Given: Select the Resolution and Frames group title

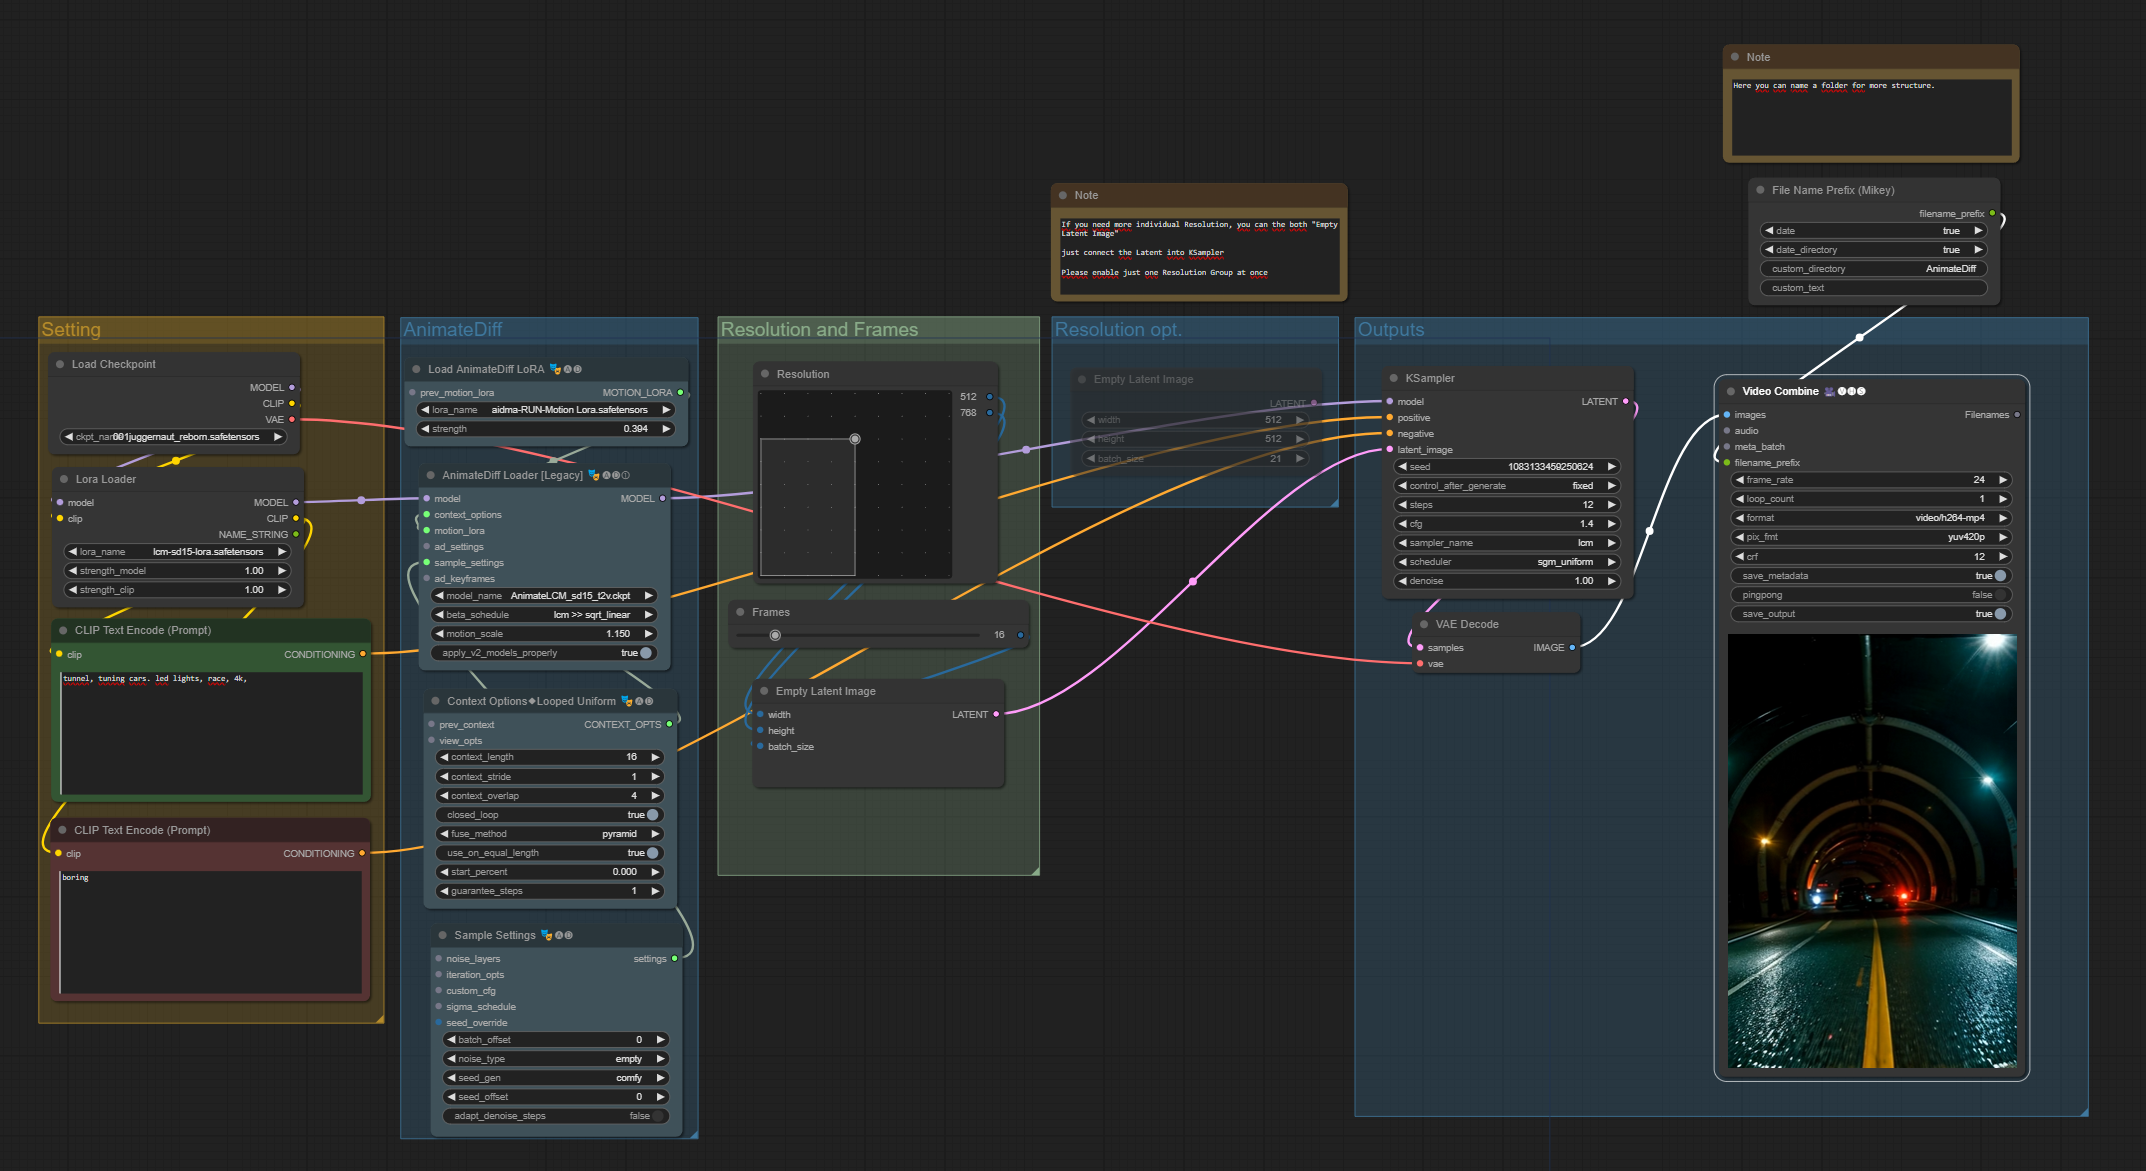Looking at the screenshot, I should [818, 329].
